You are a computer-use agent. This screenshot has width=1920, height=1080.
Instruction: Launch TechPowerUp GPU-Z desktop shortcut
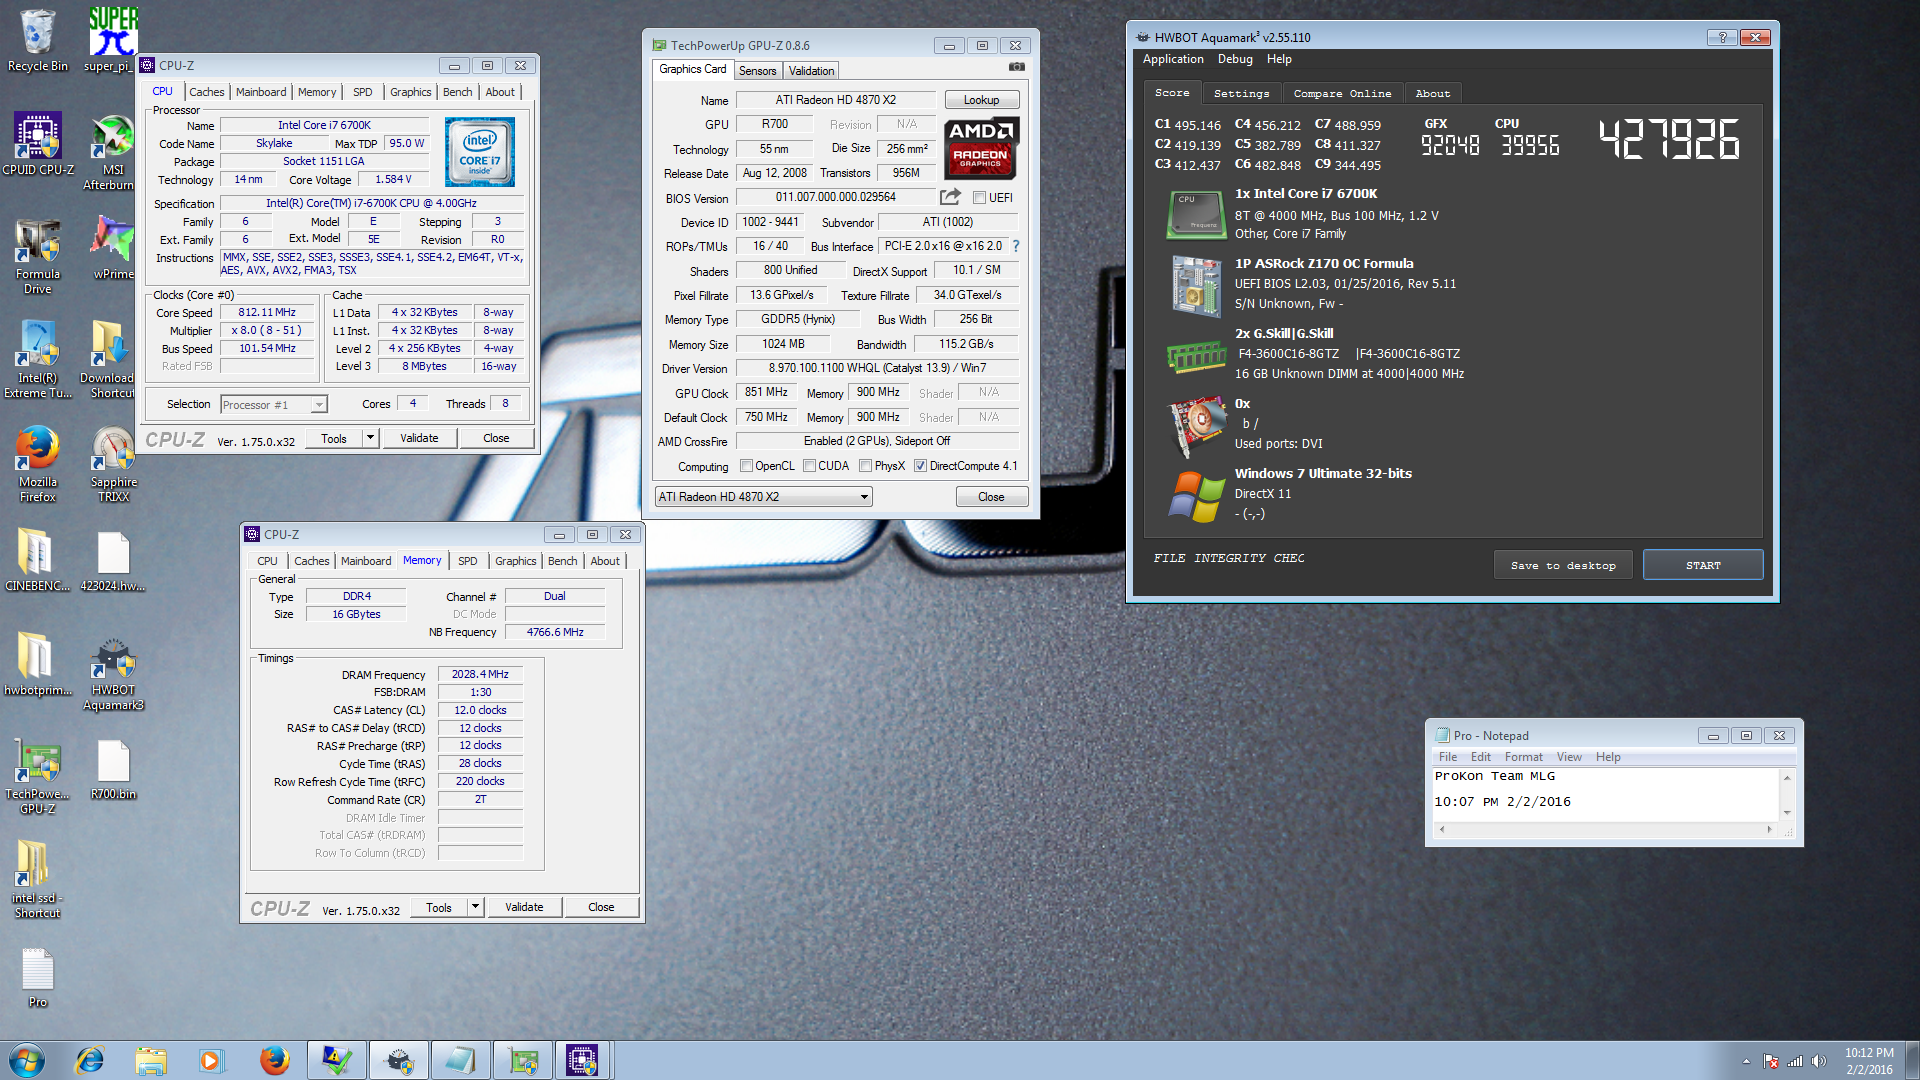pyautogui.click(x=37, y=776)
